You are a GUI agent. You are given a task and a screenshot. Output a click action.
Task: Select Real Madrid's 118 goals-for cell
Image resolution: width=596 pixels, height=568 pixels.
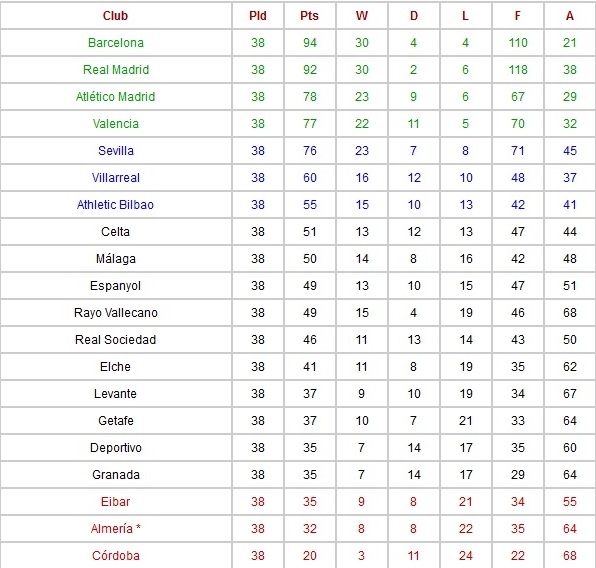pyautogui.click(x=518, y=70)
